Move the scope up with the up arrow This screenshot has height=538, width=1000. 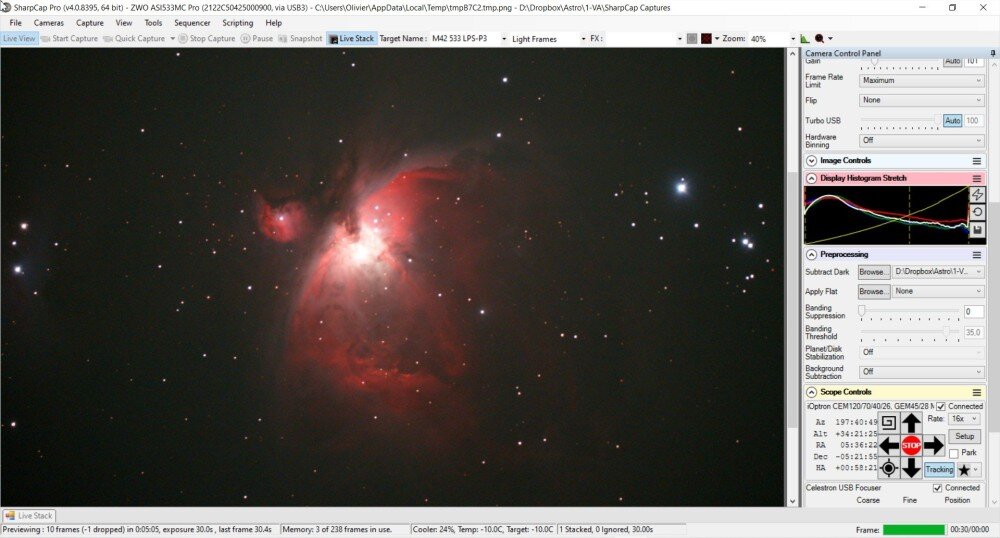point(911,422)
